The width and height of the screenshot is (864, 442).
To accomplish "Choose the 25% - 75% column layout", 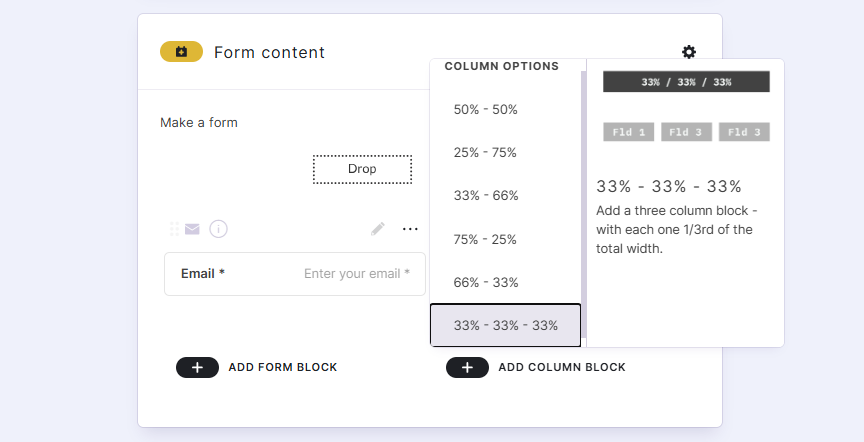I will point(486,152).
